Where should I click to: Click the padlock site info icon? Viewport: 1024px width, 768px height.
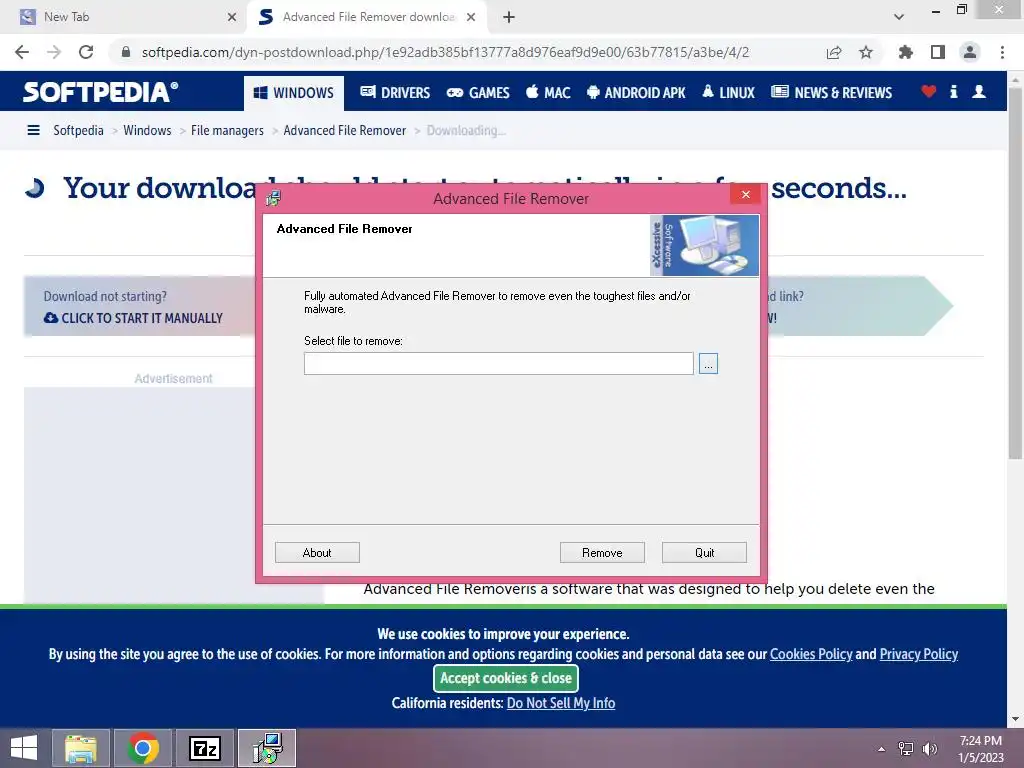pos(126,52)
